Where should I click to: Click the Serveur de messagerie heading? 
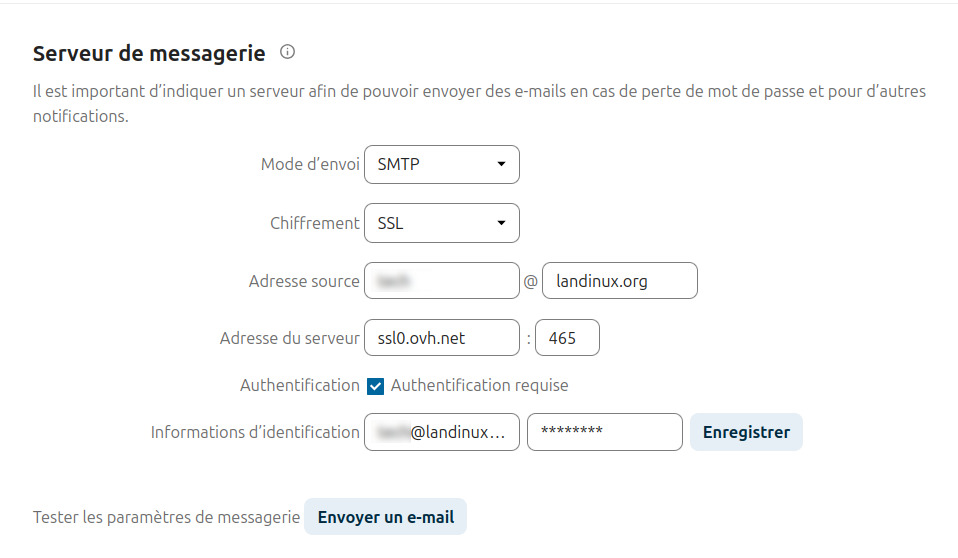click(149, 53)
